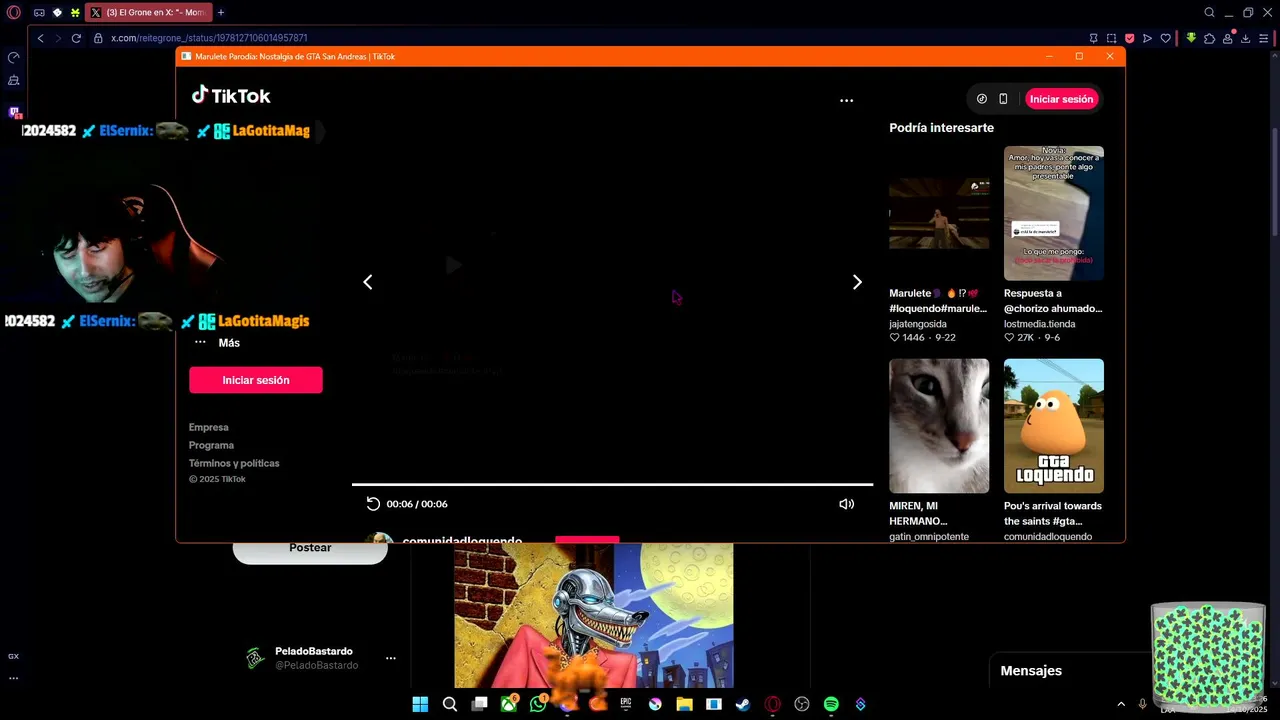Click the TikTok coin/get-app icon in header

982,99
